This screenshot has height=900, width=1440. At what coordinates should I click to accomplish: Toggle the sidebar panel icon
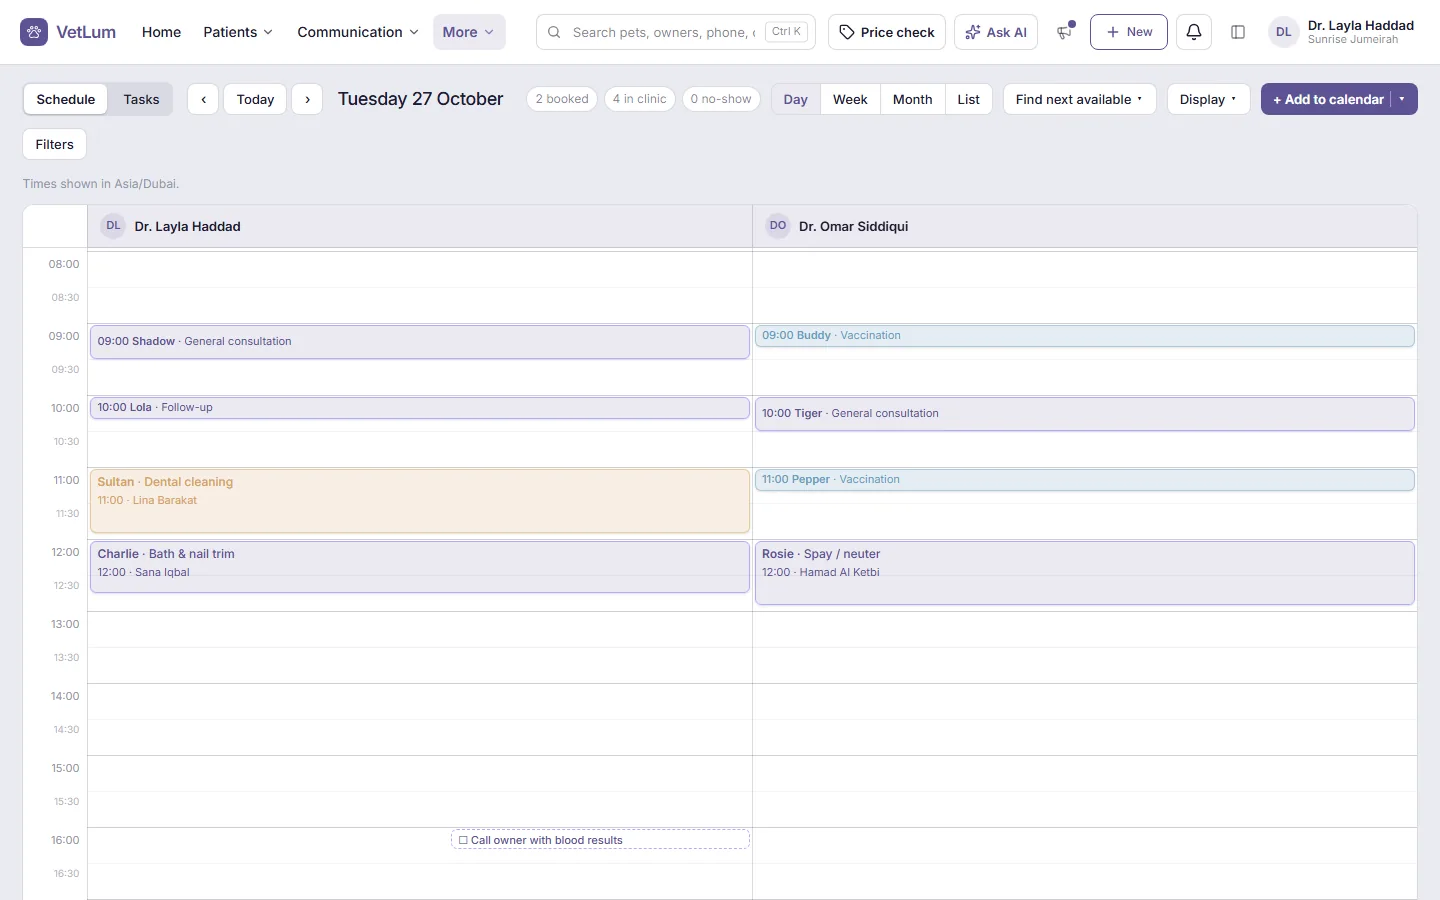[1238, 32]
